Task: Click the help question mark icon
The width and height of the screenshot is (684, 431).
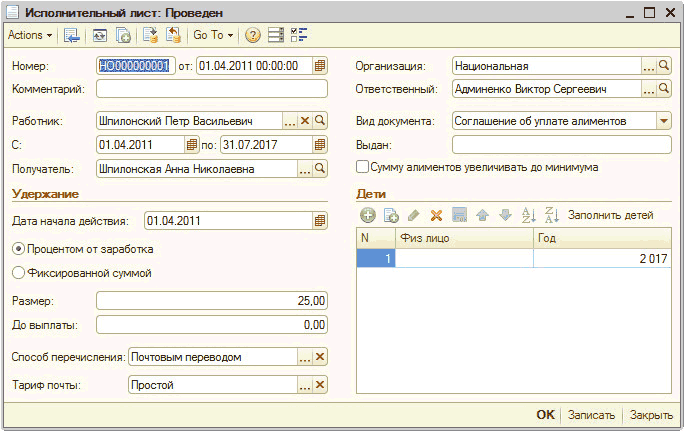Action: click(252, 35)
